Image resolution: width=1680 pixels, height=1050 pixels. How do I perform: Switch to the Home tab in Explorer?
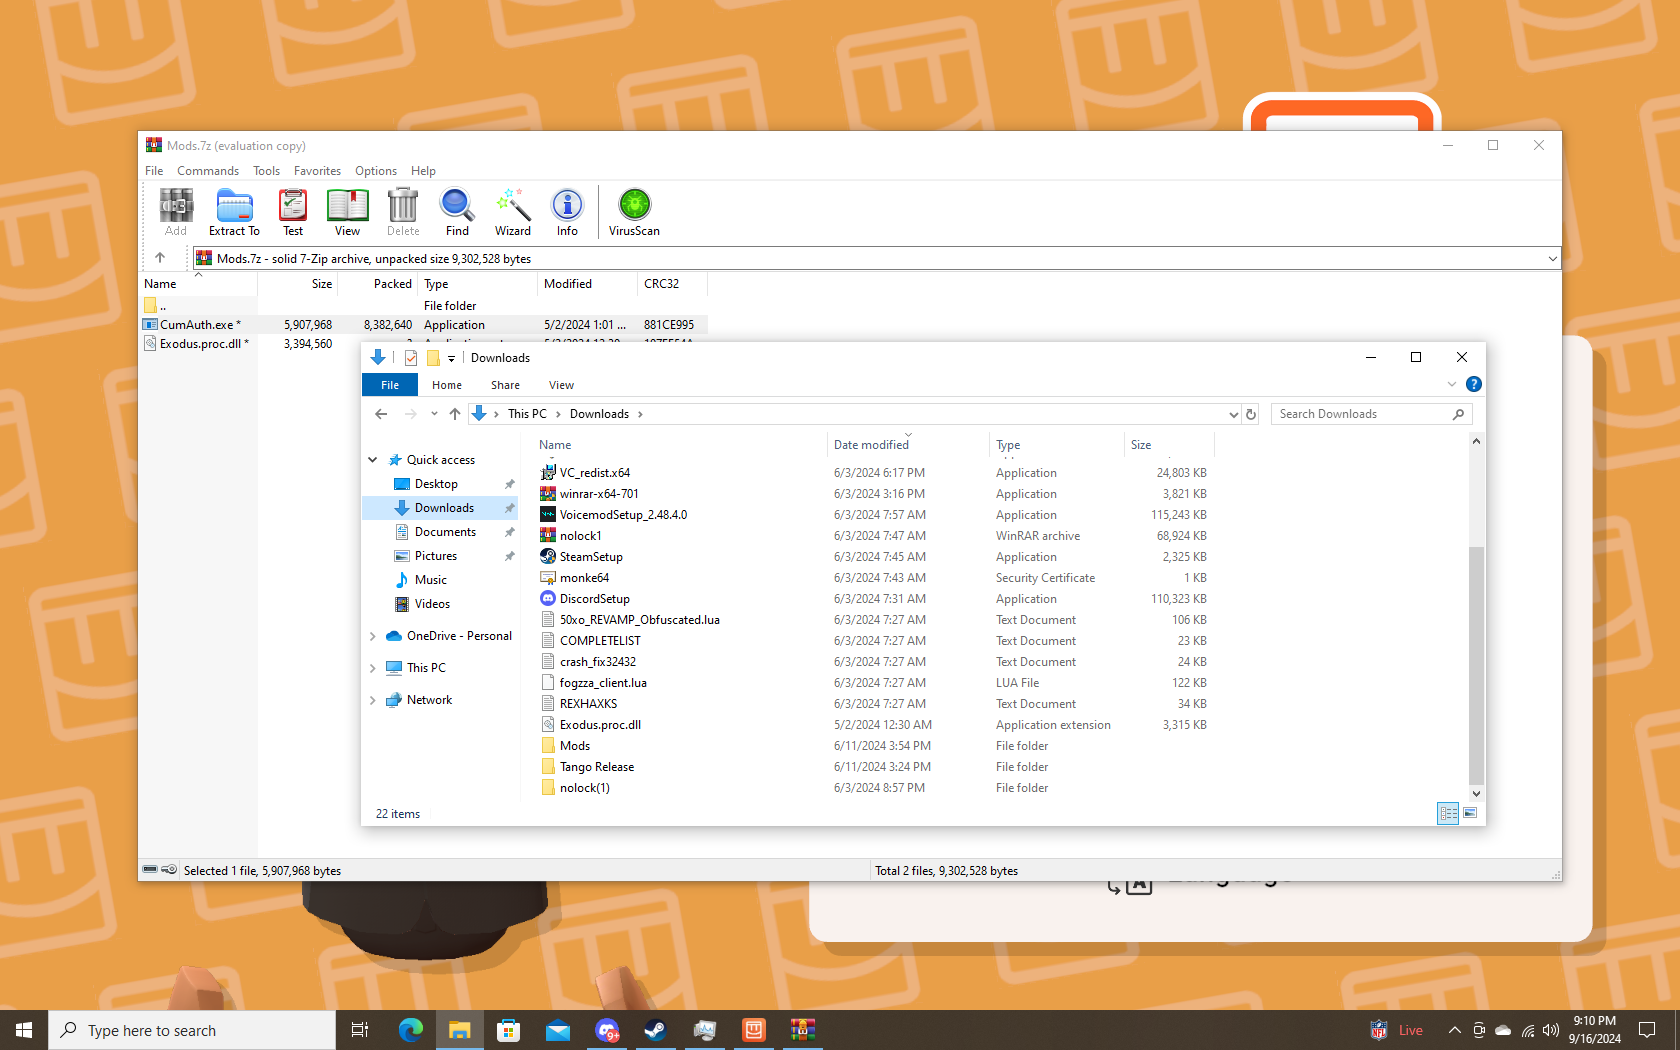coord(447,385)
